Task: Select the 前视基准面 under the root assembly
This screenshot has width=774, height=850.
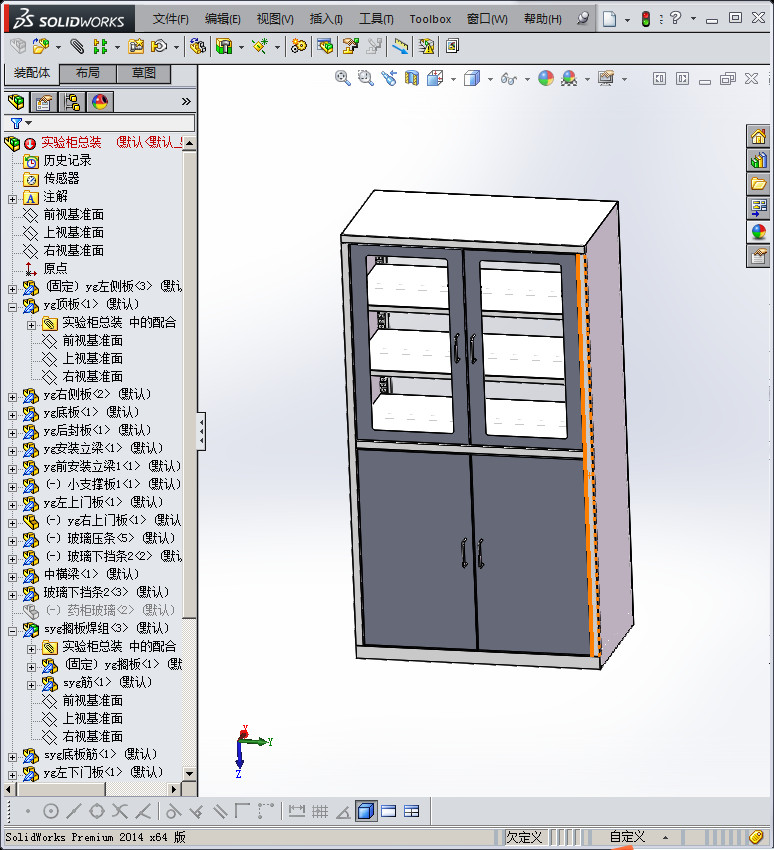Action: tap(73, 215)
